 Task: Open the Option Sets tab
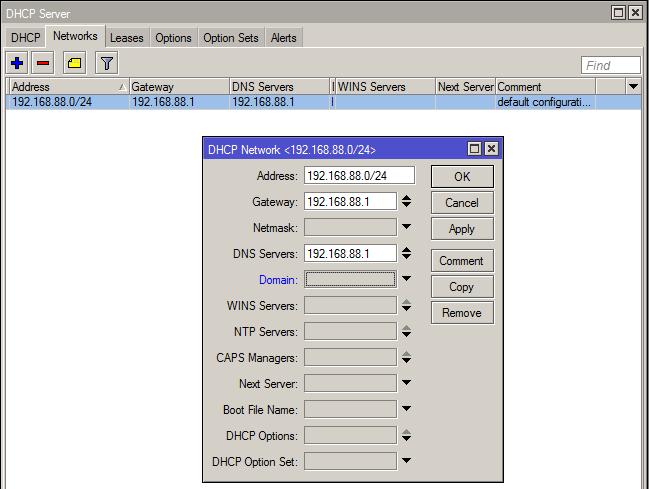231,38
